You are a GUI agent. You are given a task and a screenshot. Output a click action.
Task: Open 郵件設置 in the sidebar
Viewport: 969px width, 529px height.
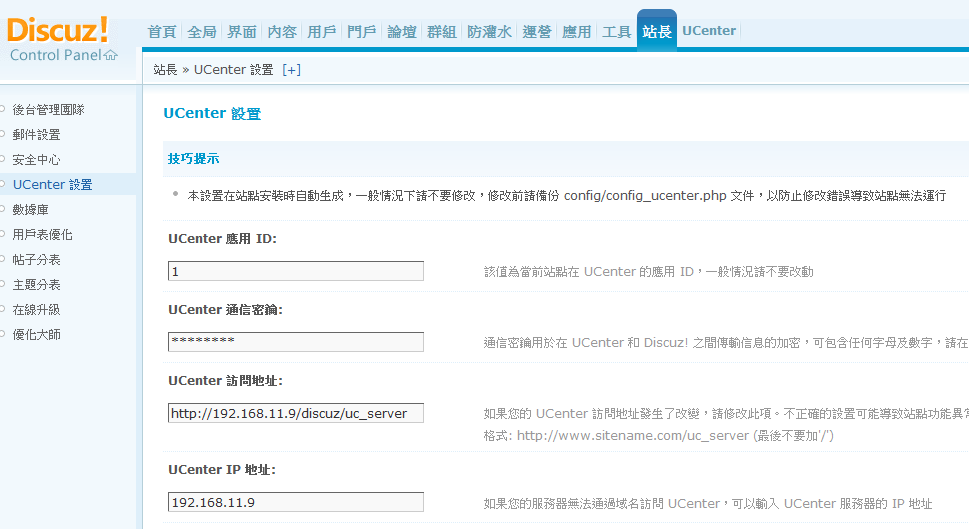pyautogui.click(x=36, y=135)
